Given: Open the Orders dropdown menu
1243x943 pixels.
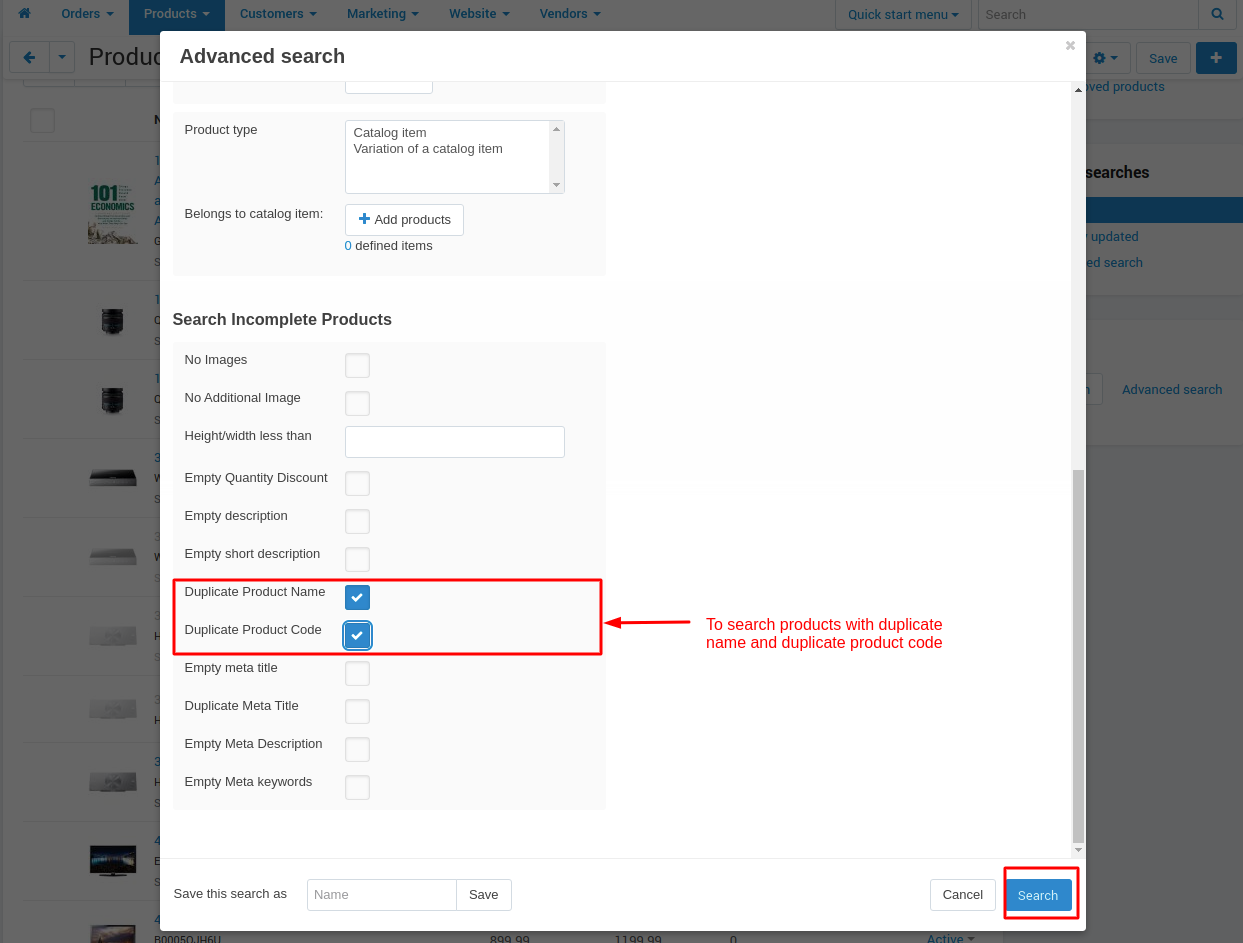Looking at the screenshot, I should pyautogui.click(x=87, y=14).
